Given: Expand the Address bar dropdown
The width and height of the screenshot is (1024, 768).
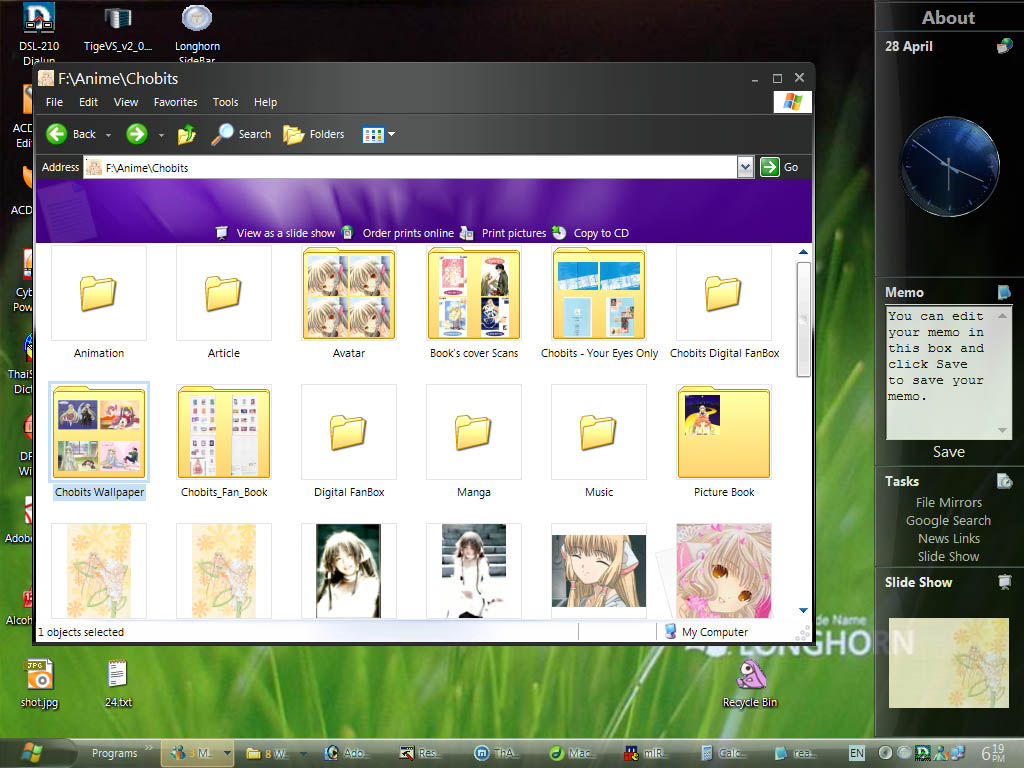Looking at the screenshot, I should tap(745, 167).
